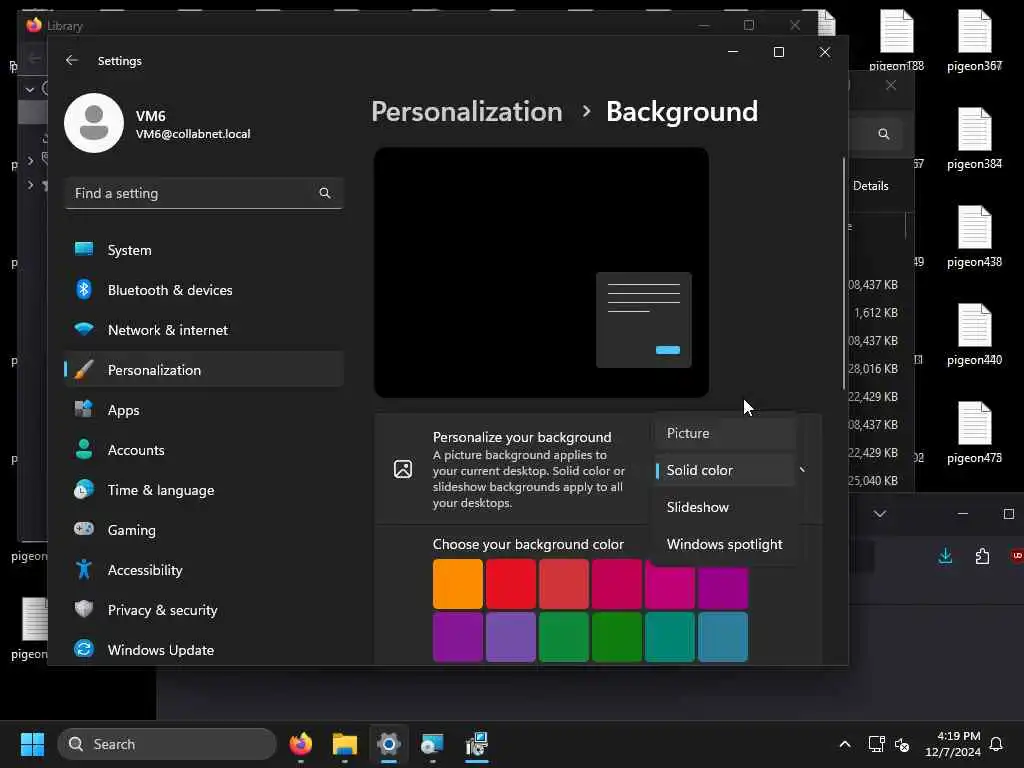Click the taskbar Search box
Image resolution: width=1024 pixels, height=768 pixels.
point(167,744)
